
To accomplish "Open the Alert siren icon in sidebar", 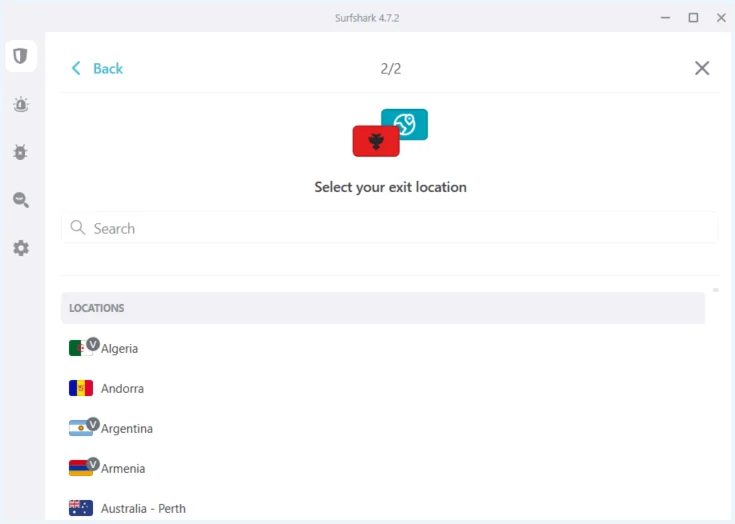I will pyautogui.click(x=21, y=105).
